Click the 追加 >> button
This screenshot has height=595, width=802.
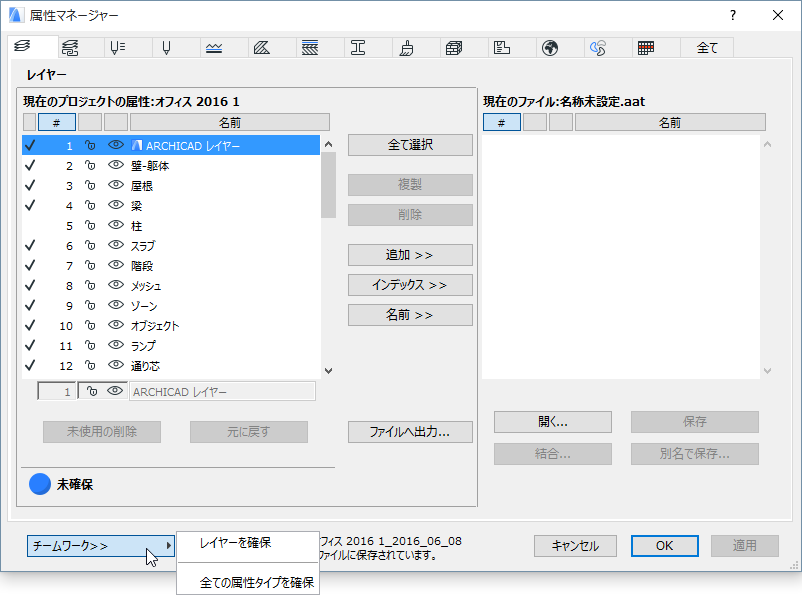tap(410, 255)
